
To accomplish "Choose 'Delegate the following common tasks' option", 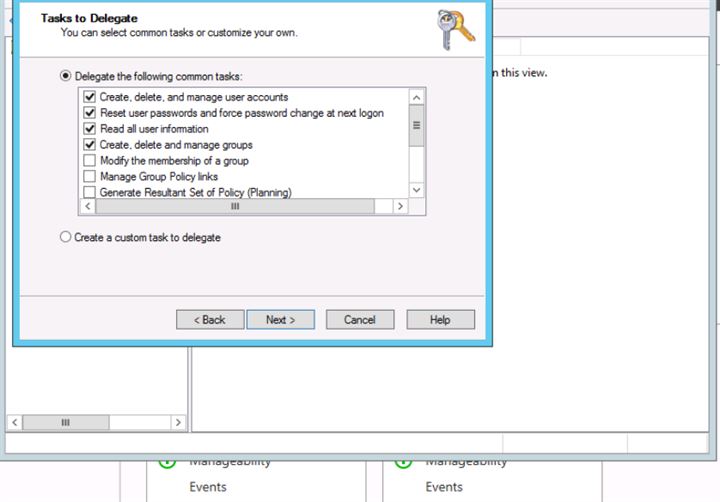I will click(66, 76).
